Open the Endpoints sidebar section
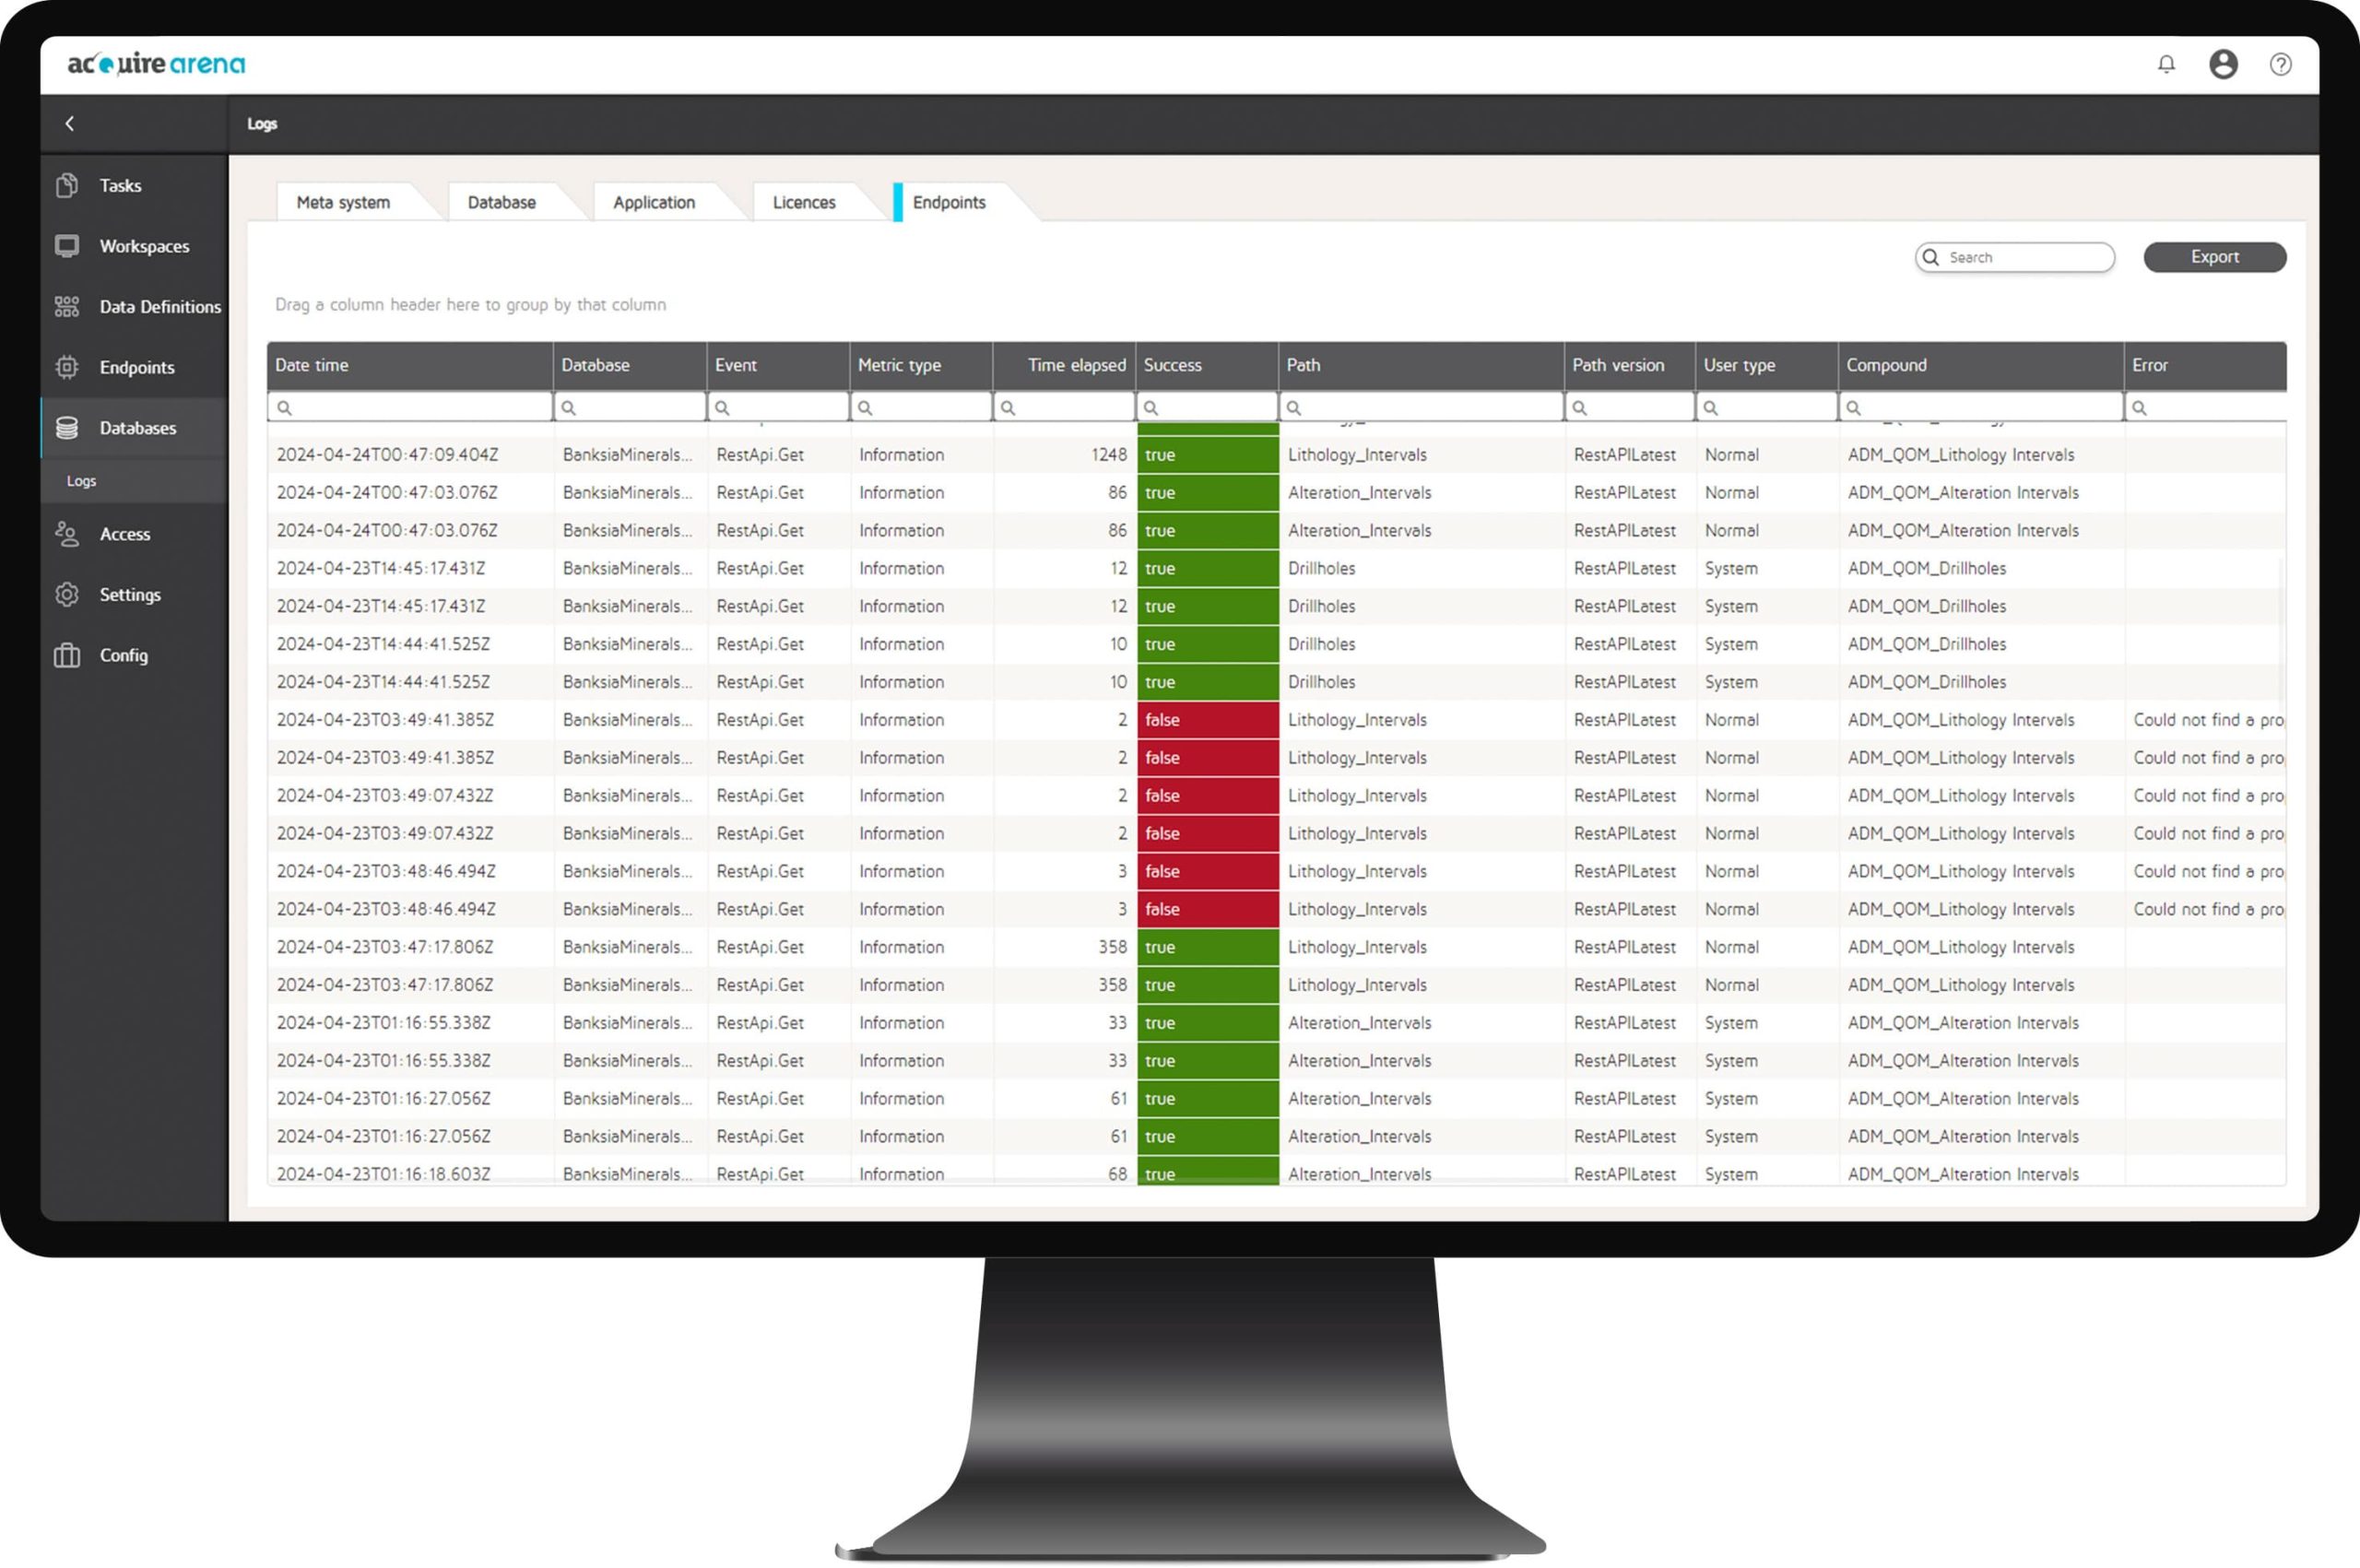 (x=136, y=367)
